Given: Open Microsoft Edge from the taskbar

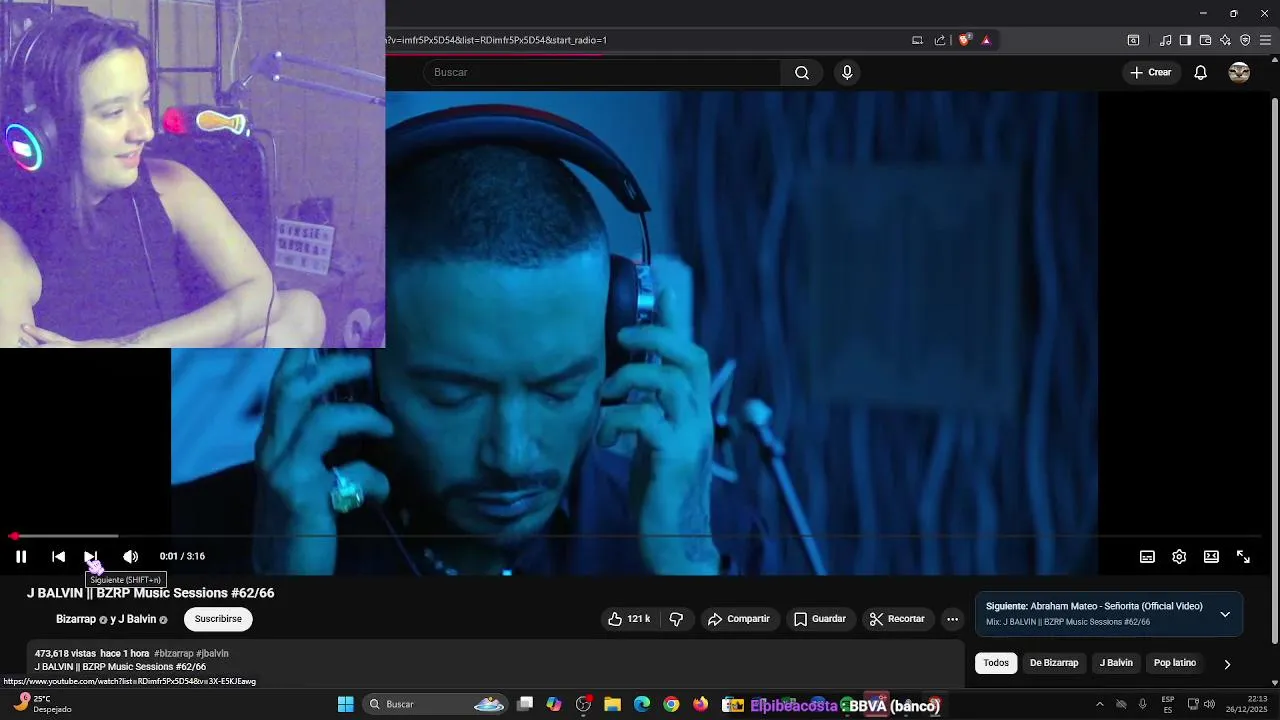Looking at the screenshot, I should point(642,704).
